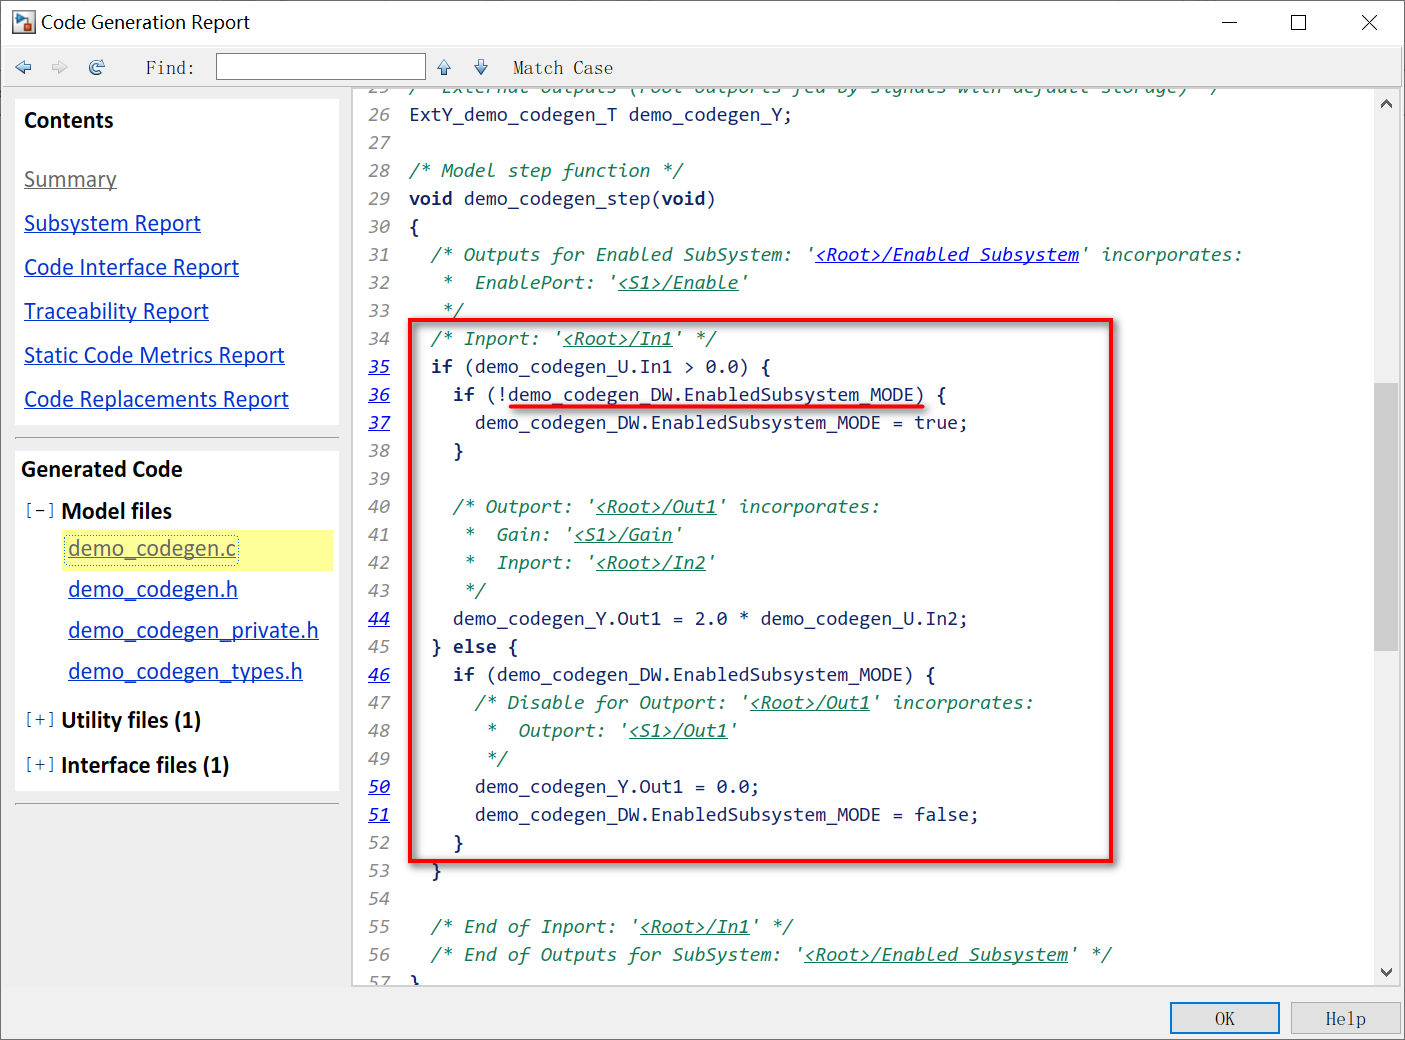Follow <Root>/Enabled Subsystem link on line 31
The width and height of the screenshot is (1405, 1040).
(x=947, y=255)
